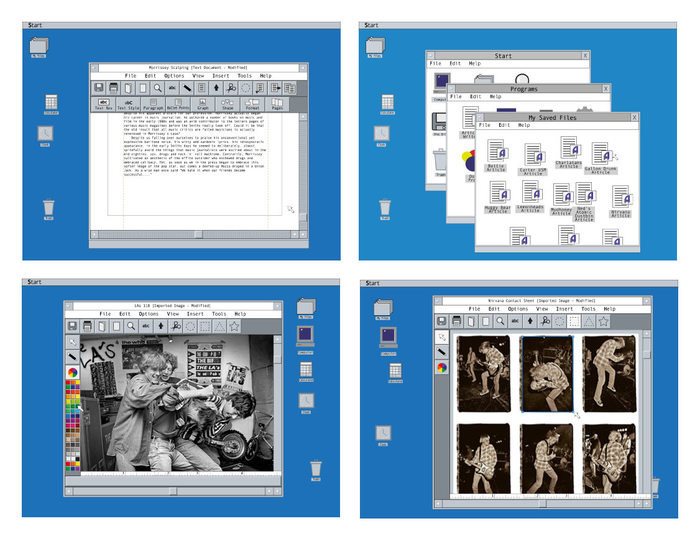The width and height of the screenshot is (700, 544).
Task: Click the Pages button in the Morrissey document window
Action: pyautogui.click(x=277, y=104)
